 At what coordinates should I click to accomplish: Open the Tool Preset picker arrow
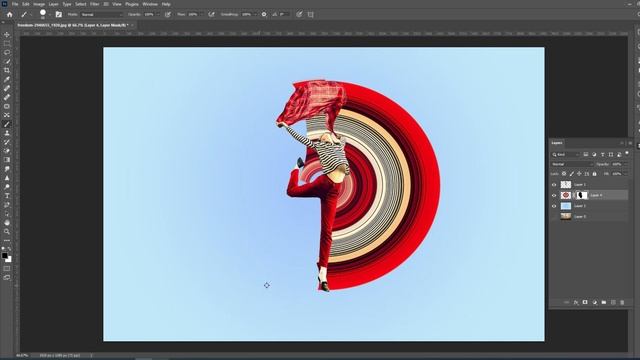tap(30, 15)
